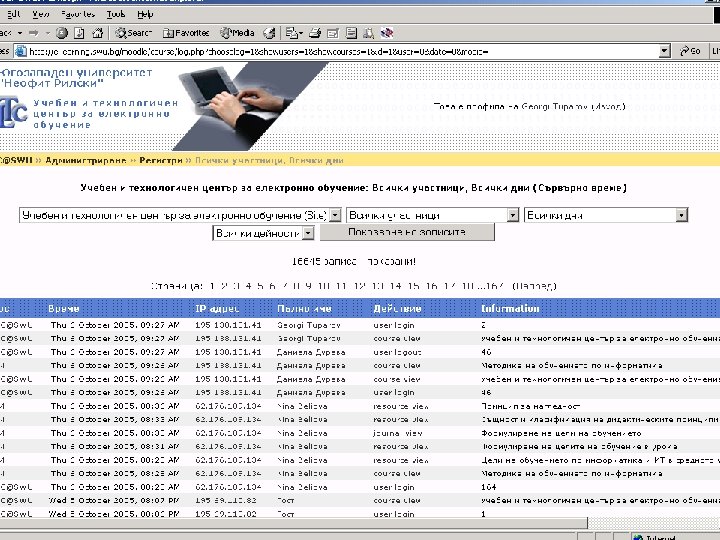Open the Search toolbar button
The image size is (720, 540).
click(x=133, y=33)
